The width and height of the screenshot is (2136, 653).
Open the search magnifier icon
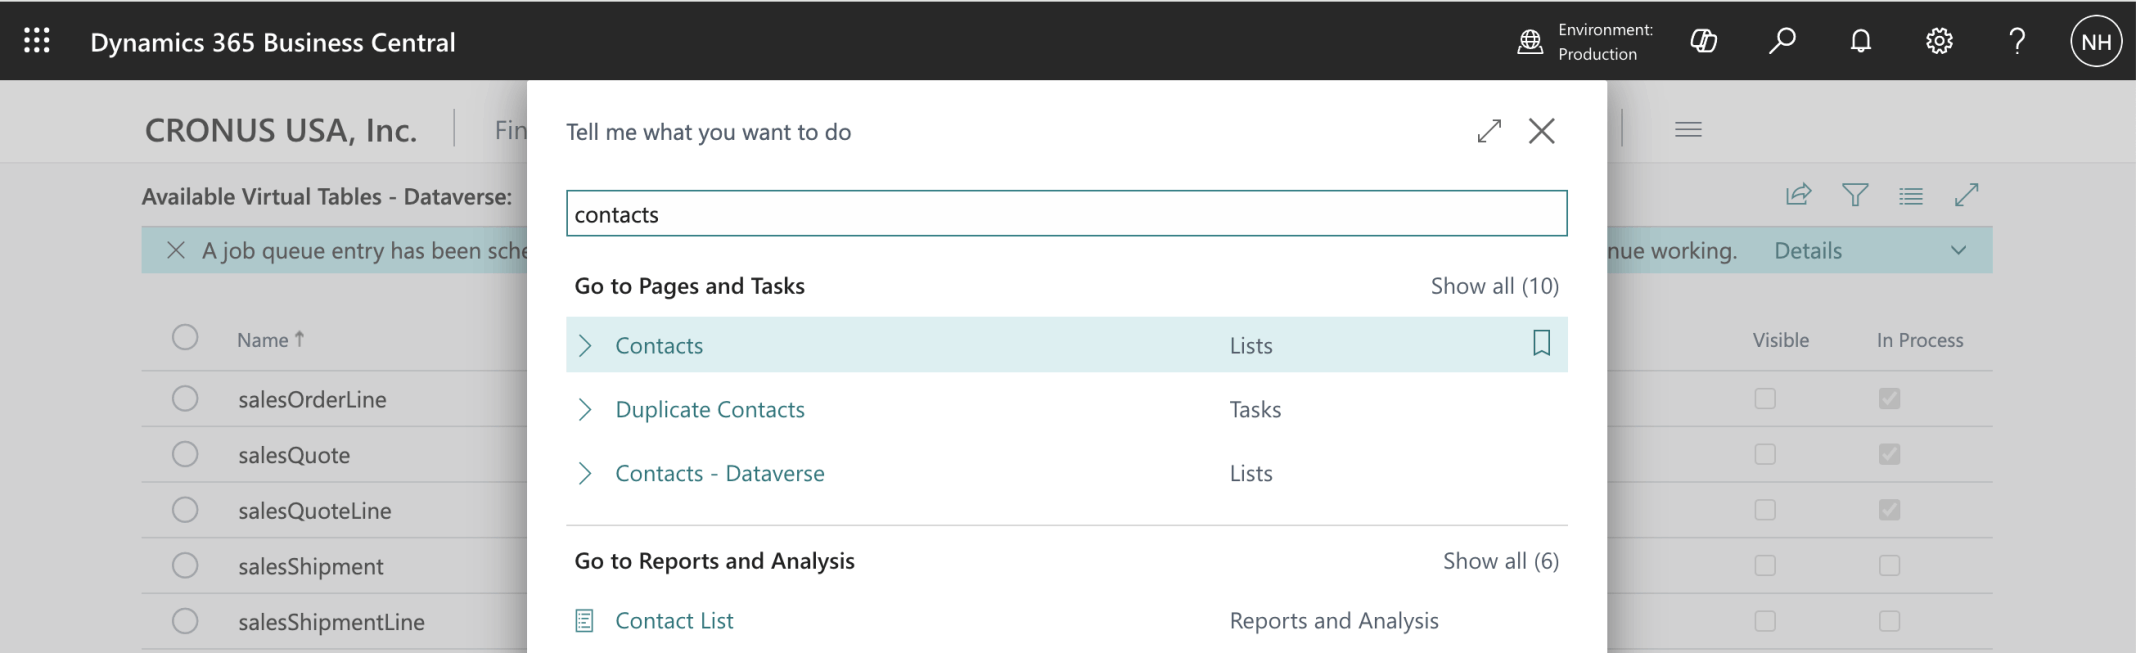1782,41
